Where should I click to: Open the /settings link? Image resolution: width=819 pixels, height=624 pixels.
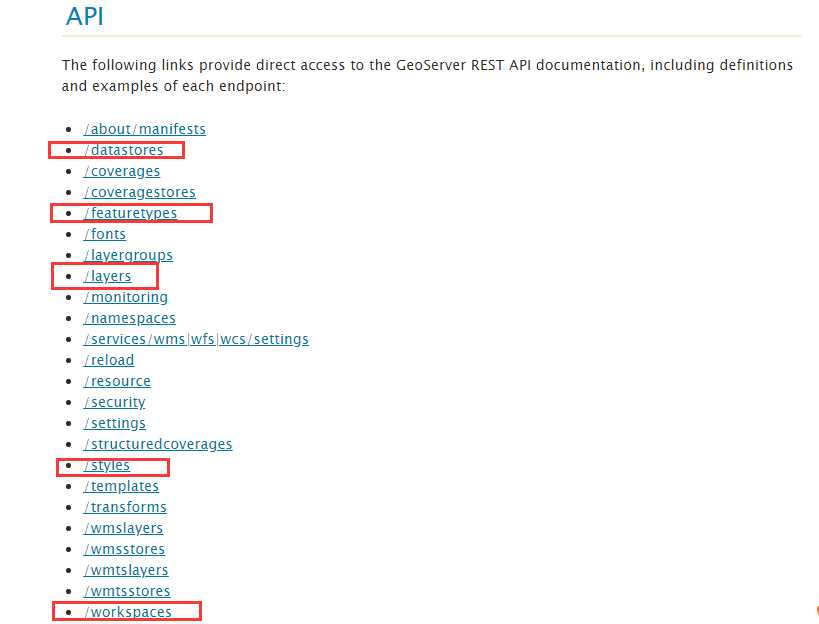(x=114, y=423)
